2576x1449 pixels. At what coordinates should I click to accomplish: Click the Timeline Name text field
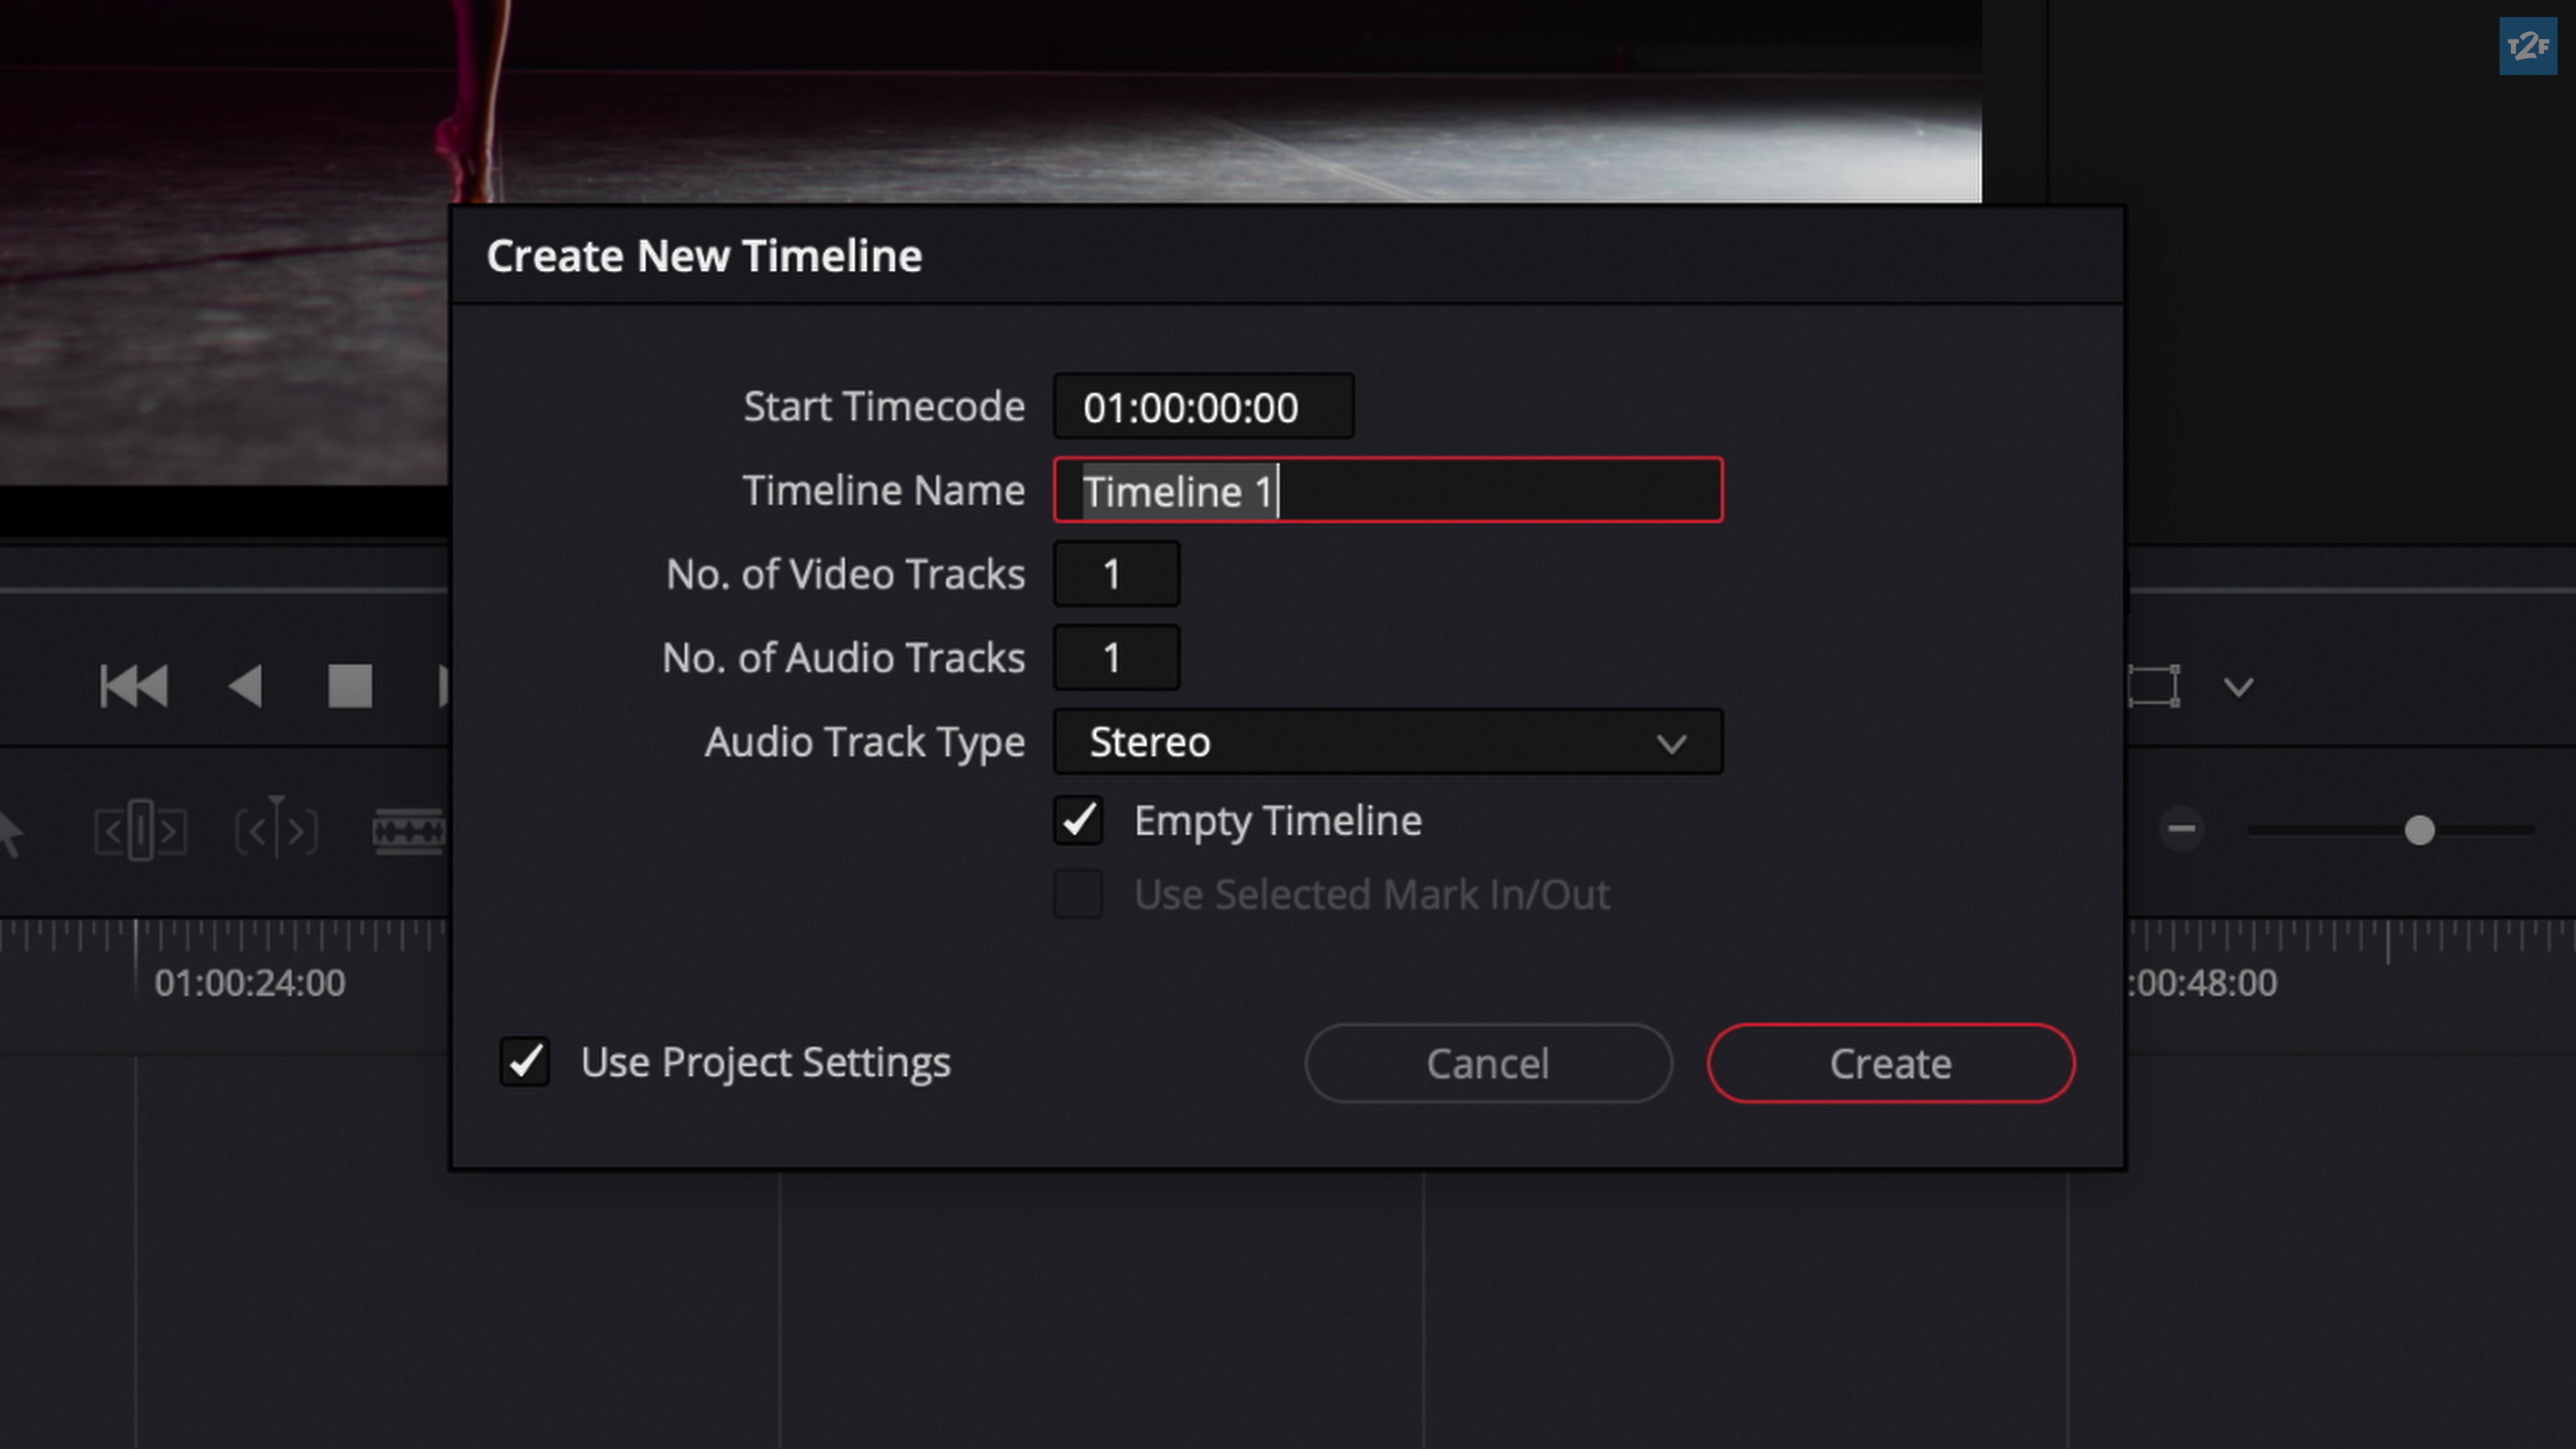[x=1387, y=491]
